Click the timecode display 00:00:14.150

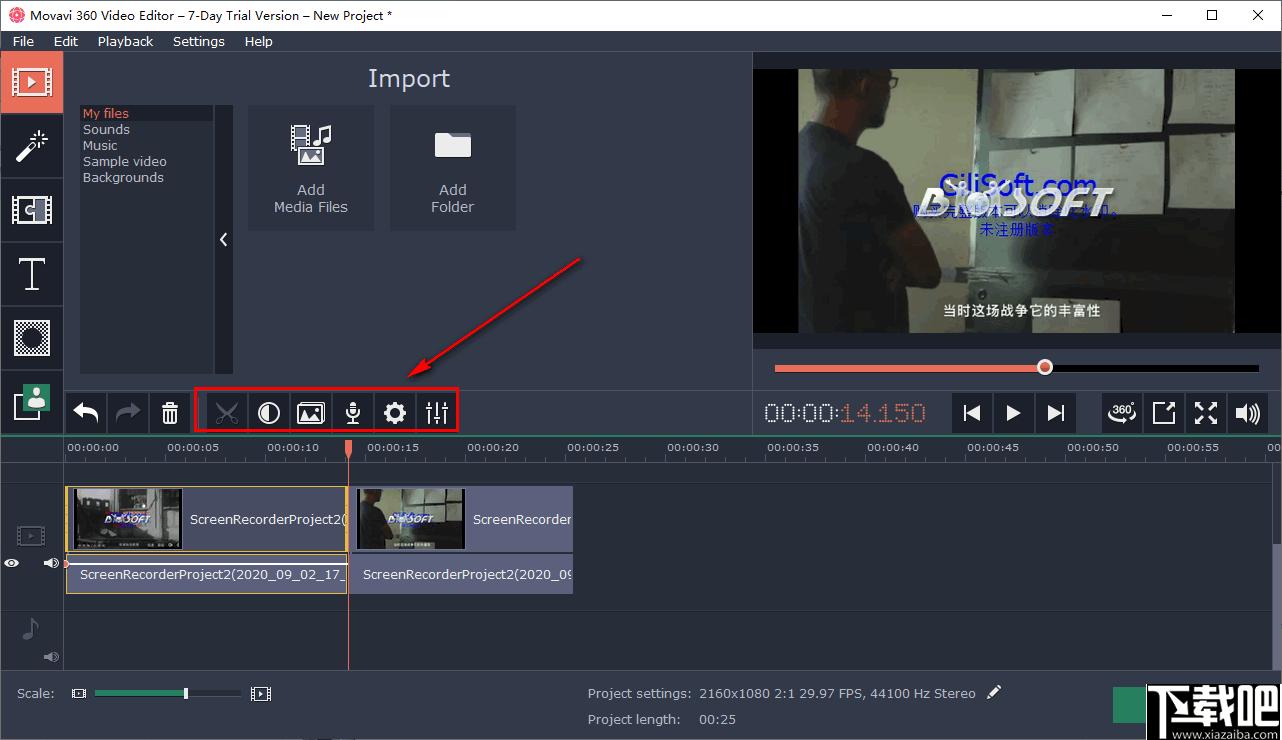(x=845, y=412)
